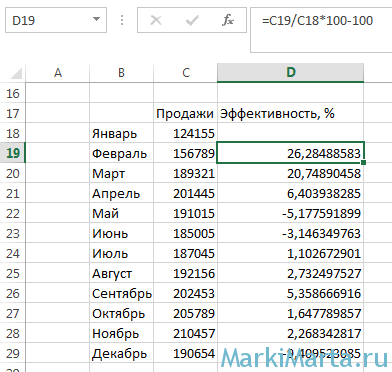Select row 19 header

pyautogui.click(x=13, y=153)
